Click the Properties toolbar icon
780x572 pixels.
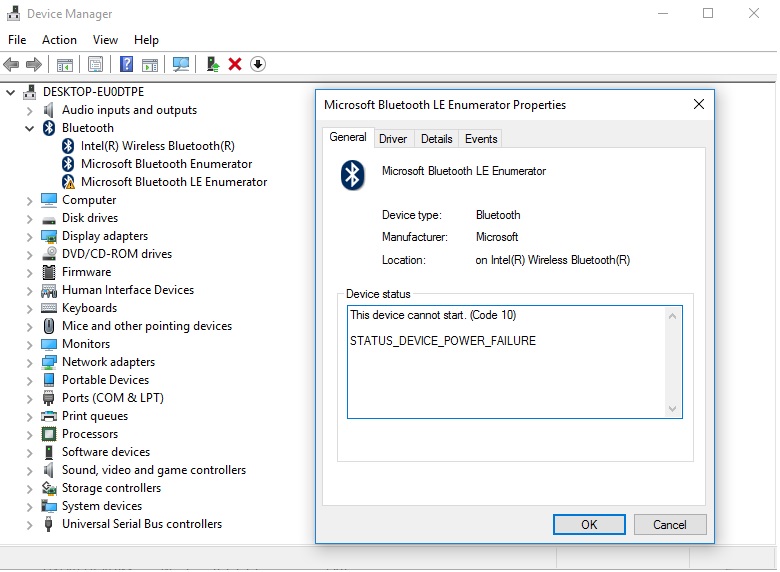click(95, 64)
